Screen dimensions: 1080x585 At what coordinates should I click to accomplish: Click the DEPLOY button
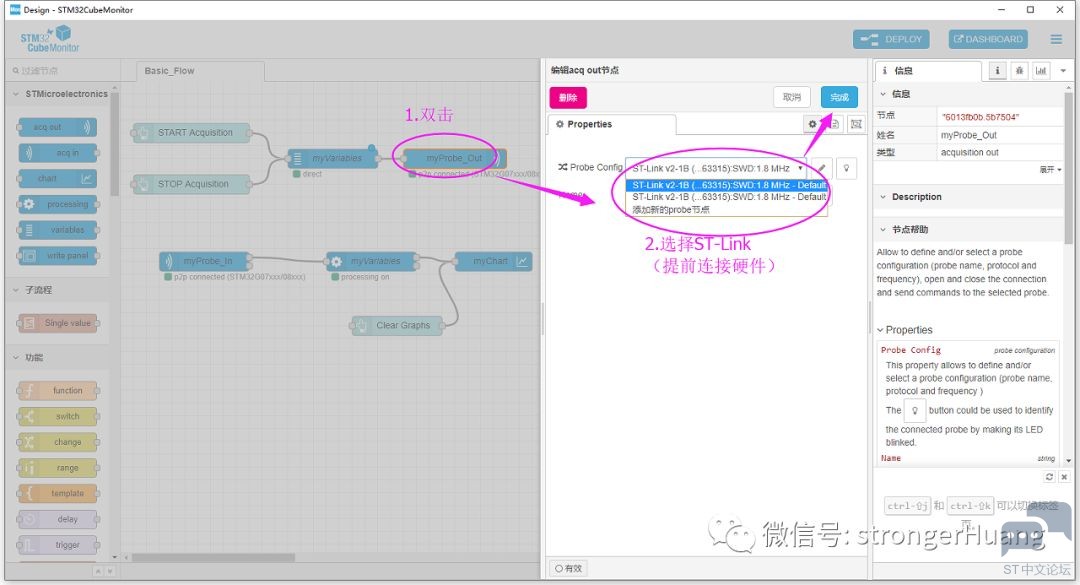tap(891, 39)
